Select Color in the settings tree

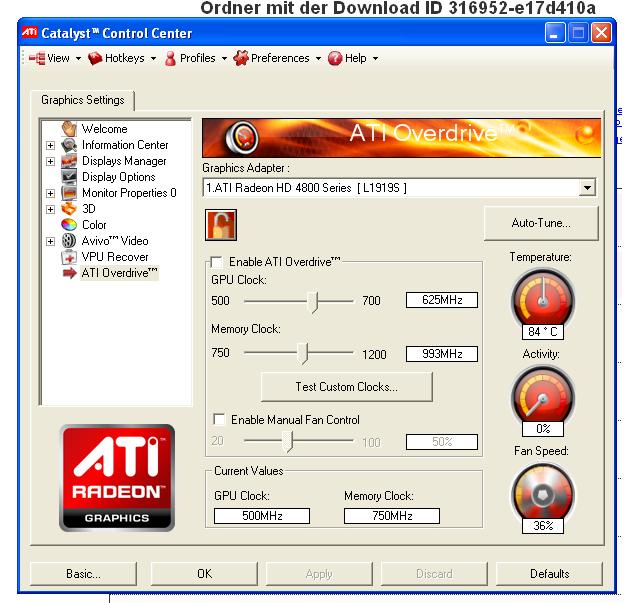pos(94,225)
